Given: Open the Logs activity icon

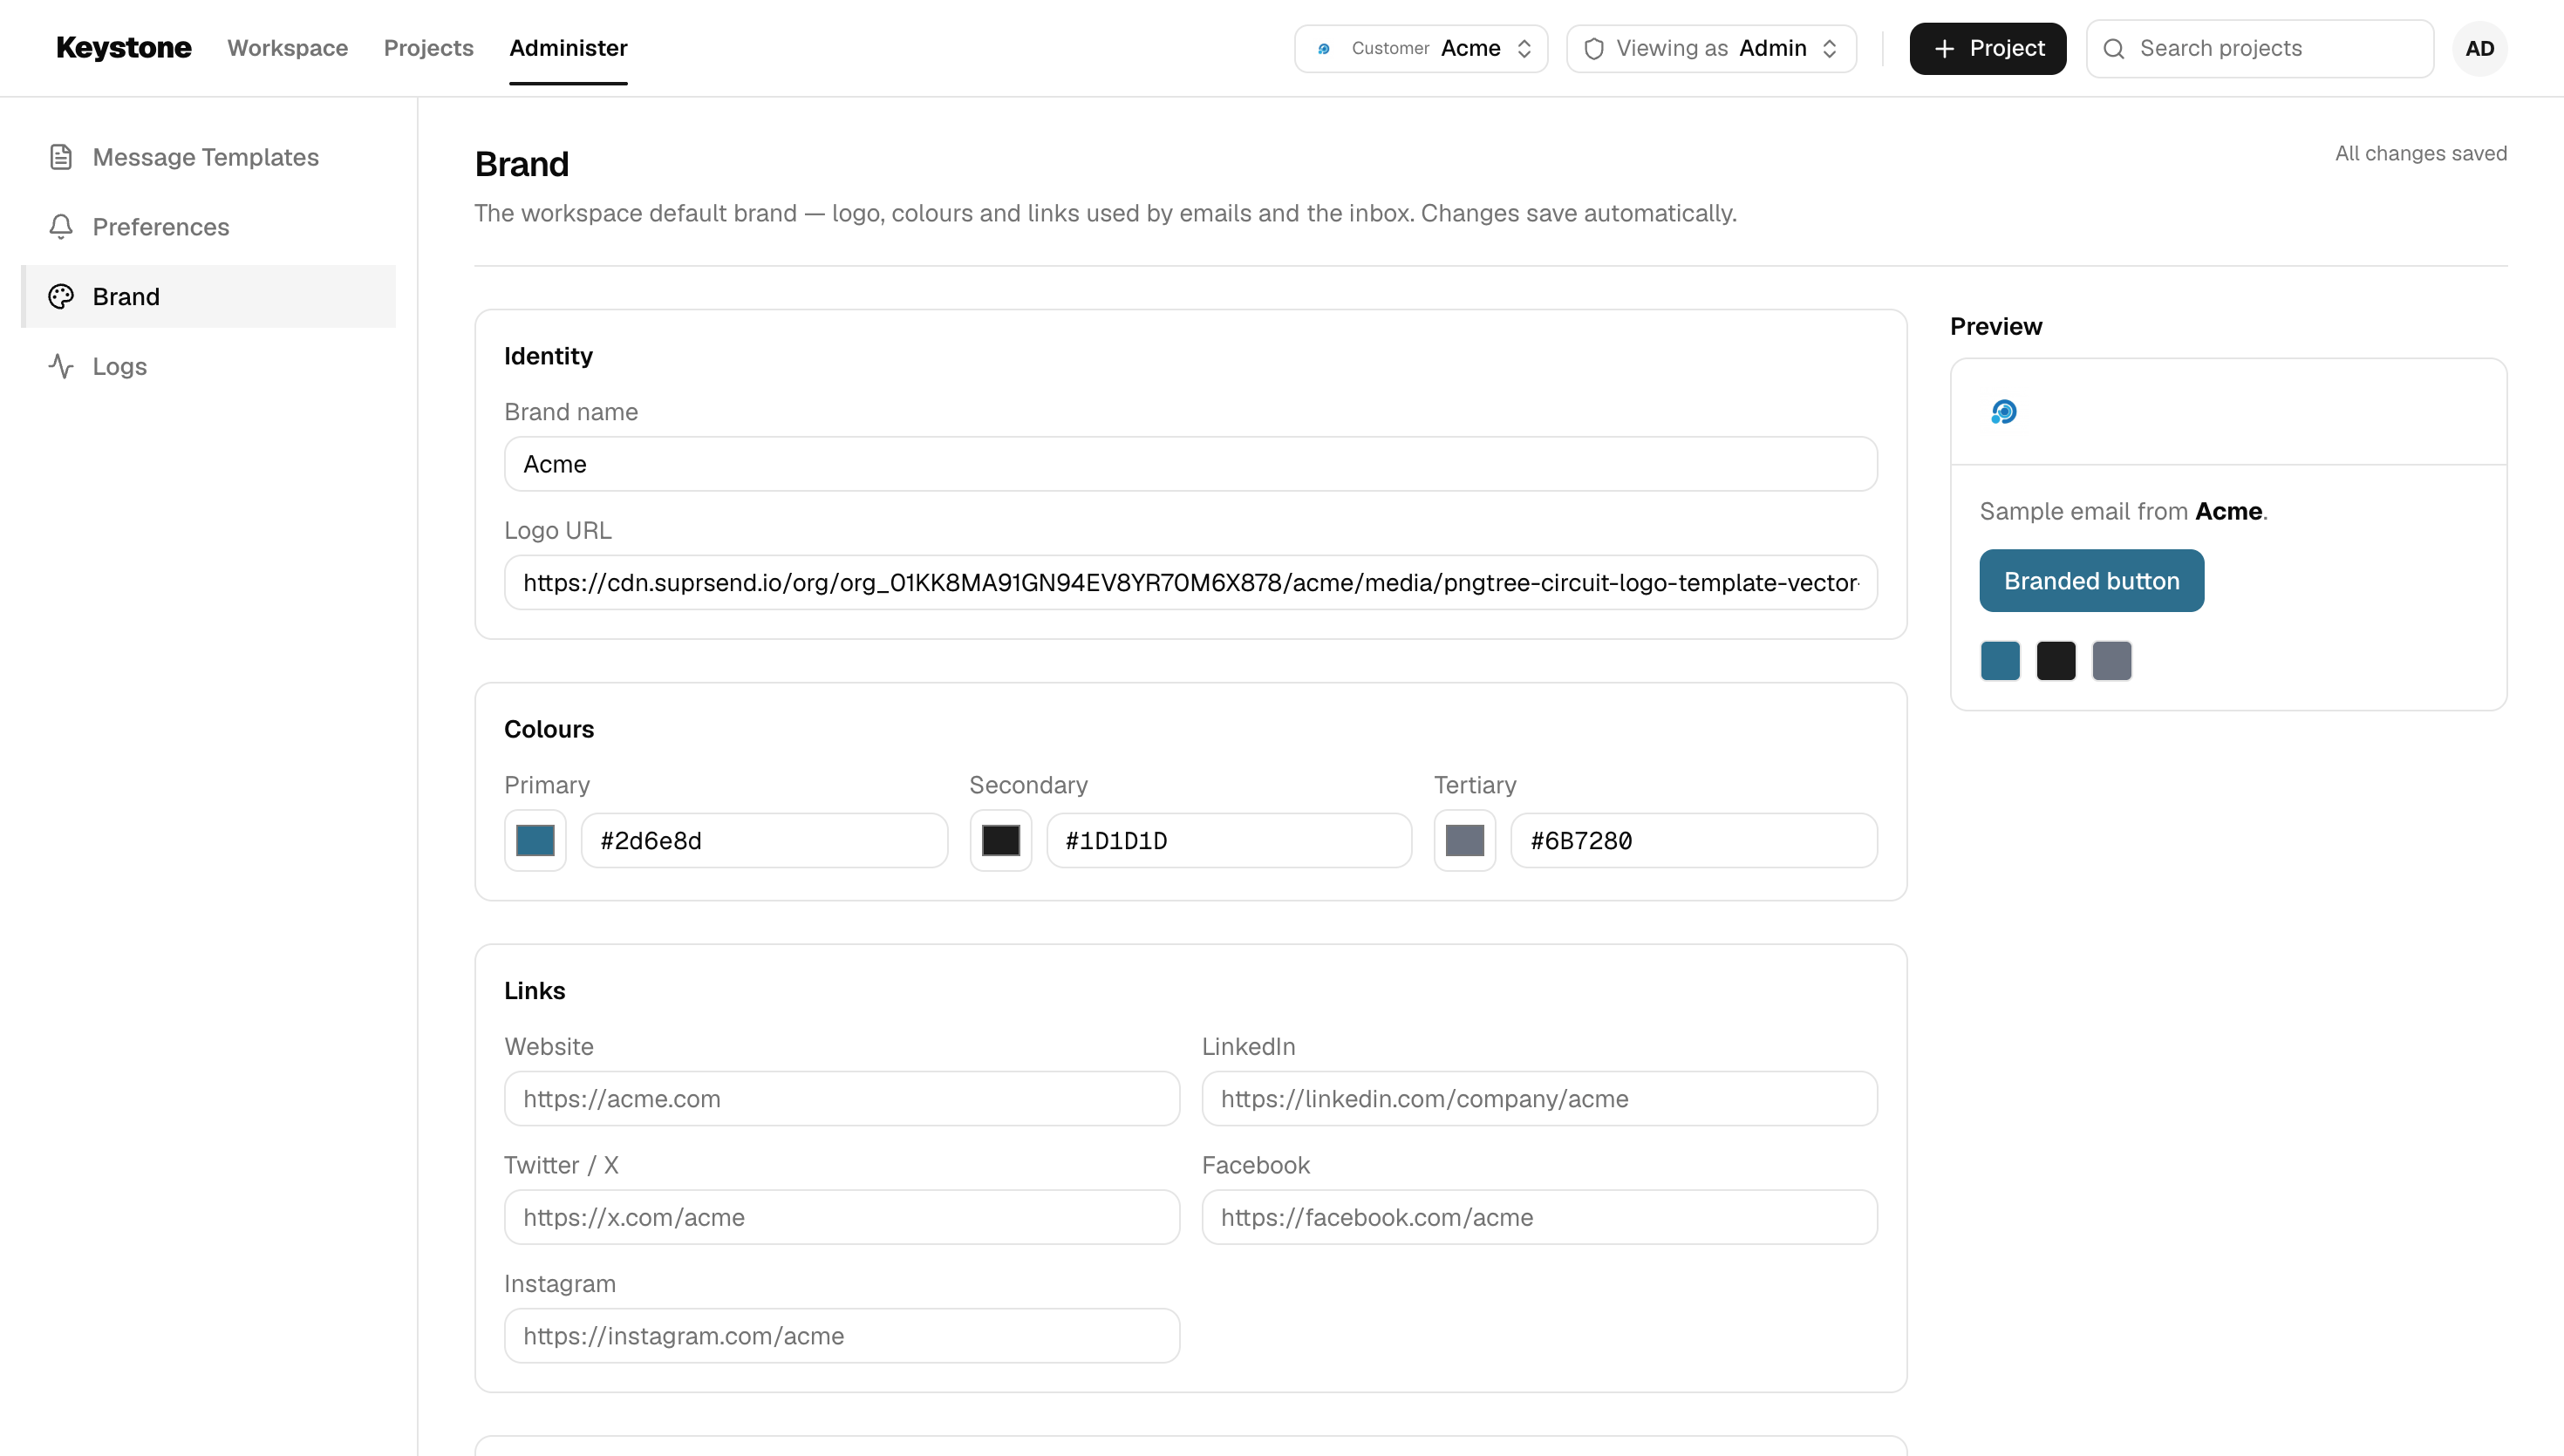Looking at the screenshot, I should coord(61,366).
